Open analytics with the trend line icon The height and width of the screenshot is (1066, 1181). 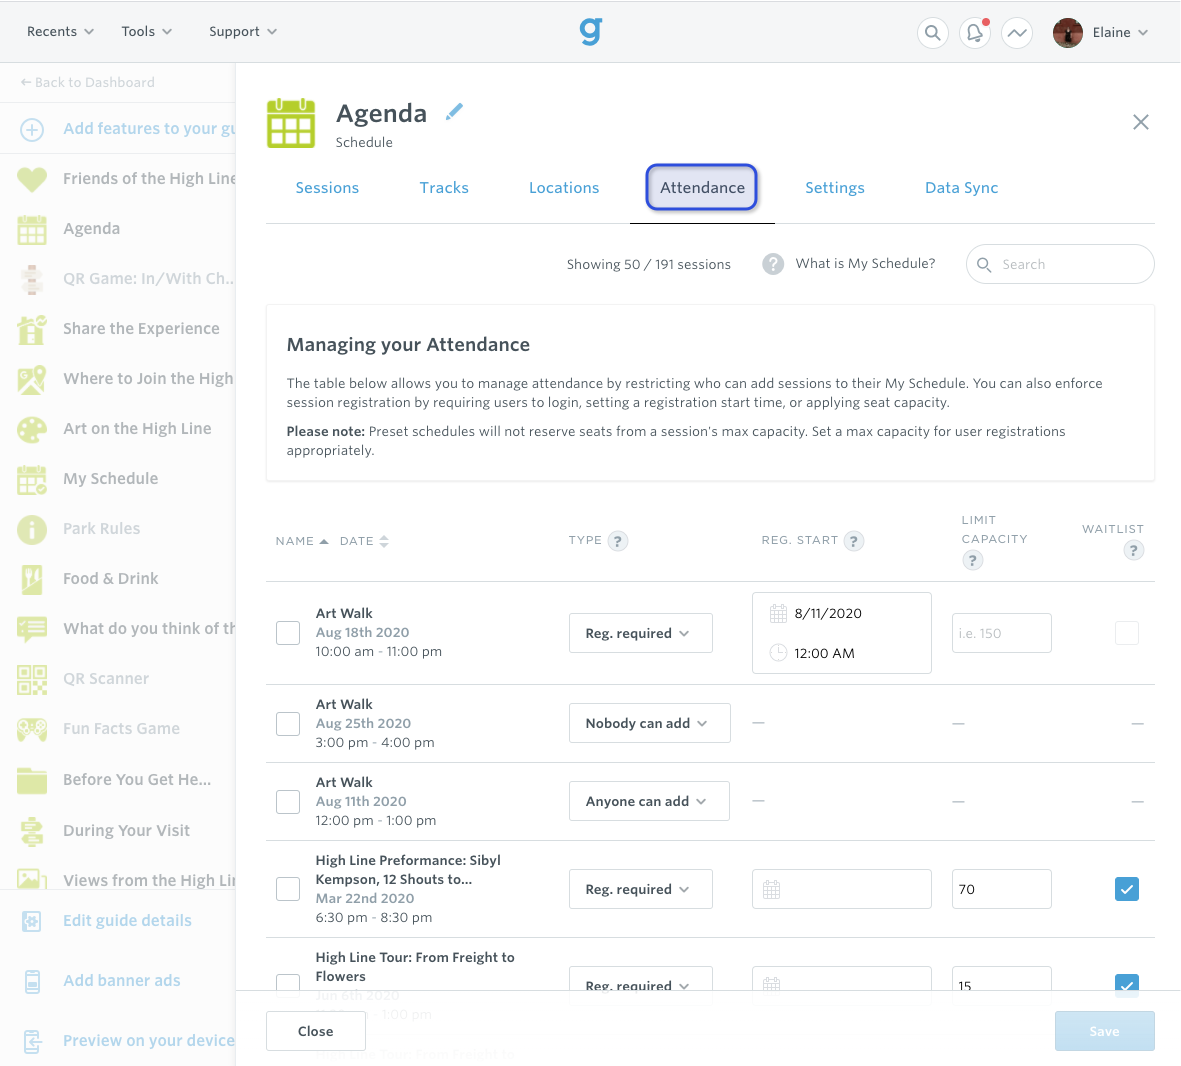click(1017, 32)
